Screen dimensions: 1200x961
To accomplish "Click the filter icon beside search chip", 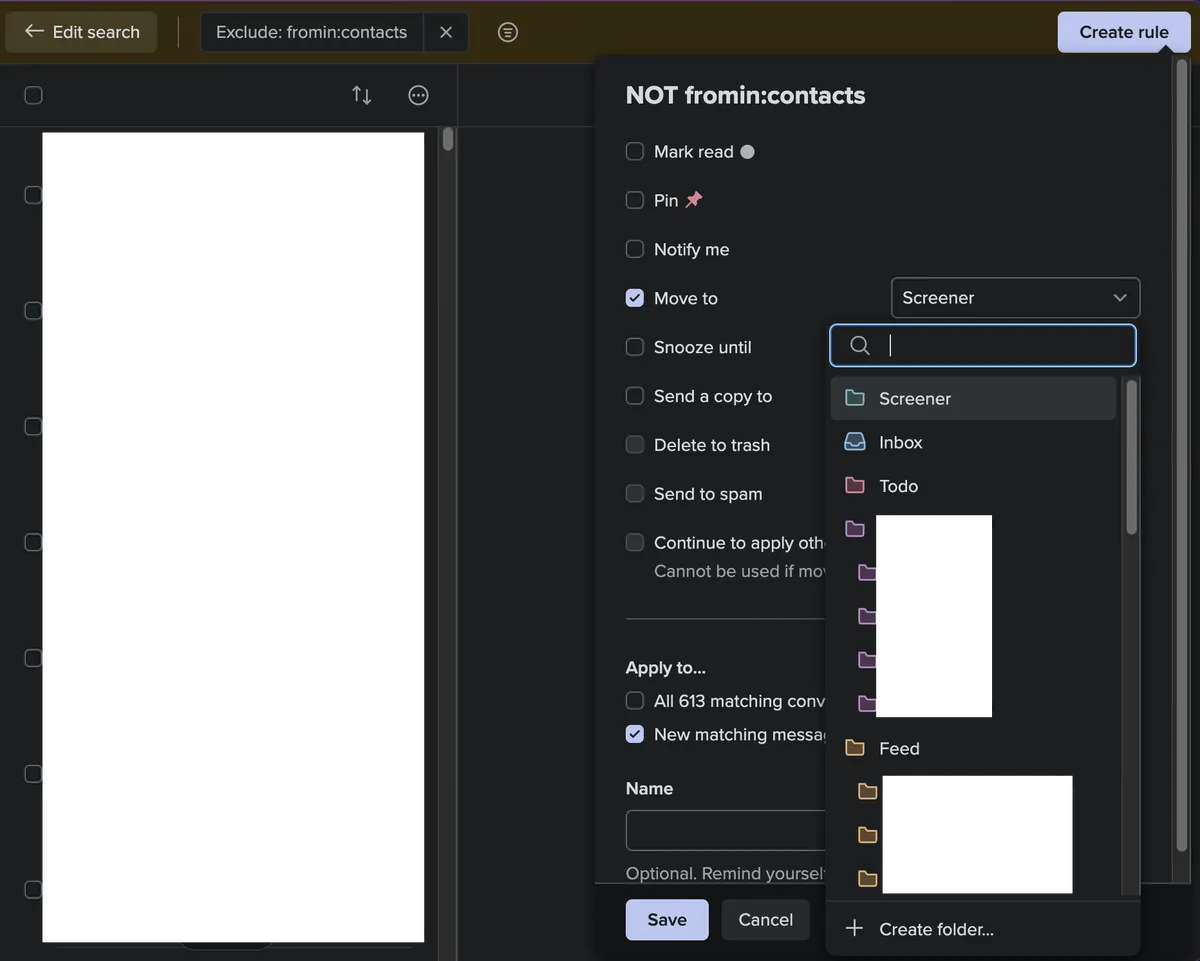I will pyautogui.click(x=508, y=32).
